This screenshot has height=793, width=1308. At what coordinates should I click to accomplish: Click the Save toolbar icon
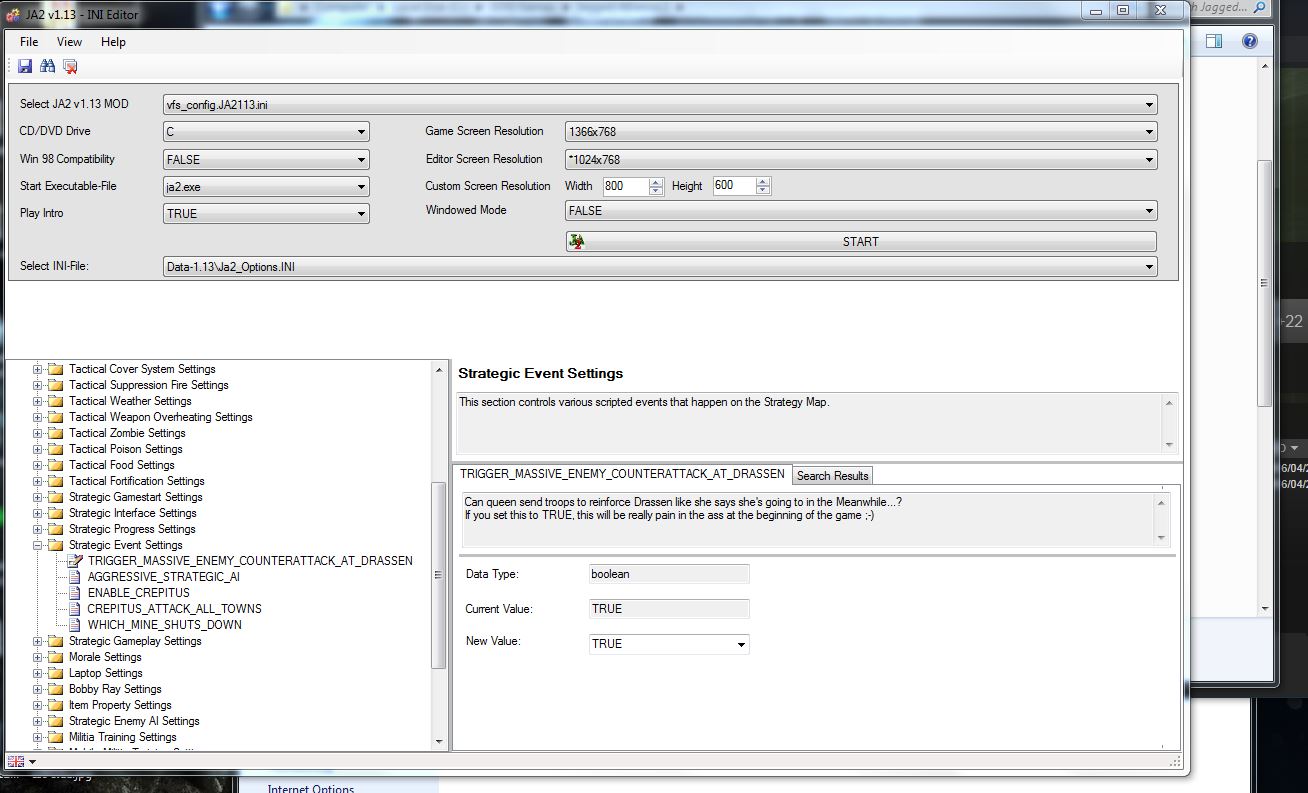(x=25, y=66)
